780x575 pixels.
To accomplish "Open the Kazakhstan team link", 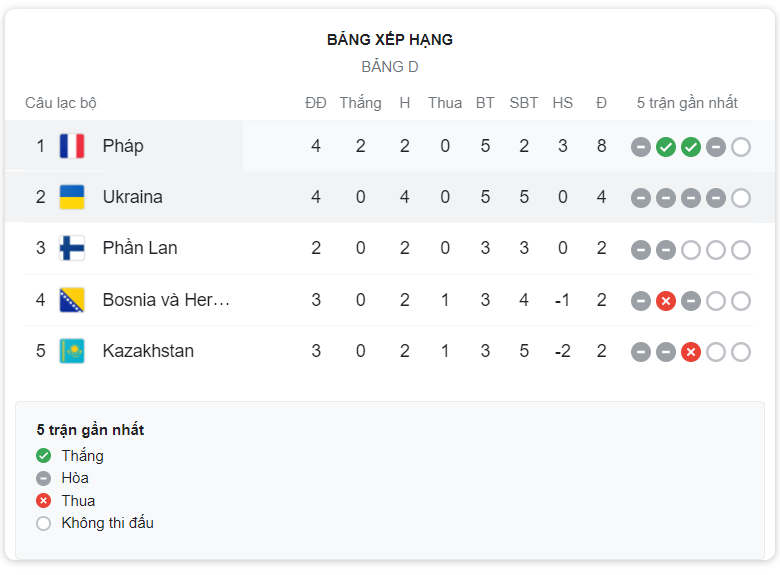I will click(x=148, y=351).
